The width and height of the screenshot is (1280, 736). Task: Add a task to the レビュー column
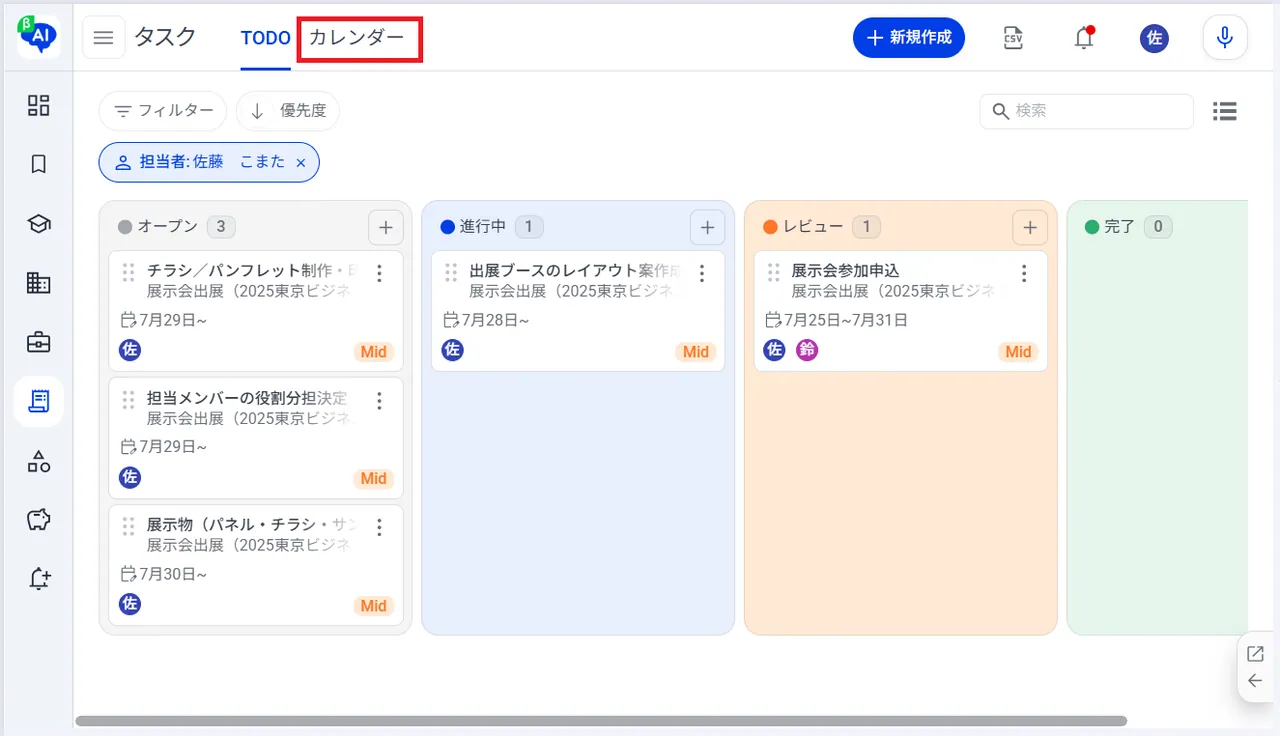[1030, 228]
